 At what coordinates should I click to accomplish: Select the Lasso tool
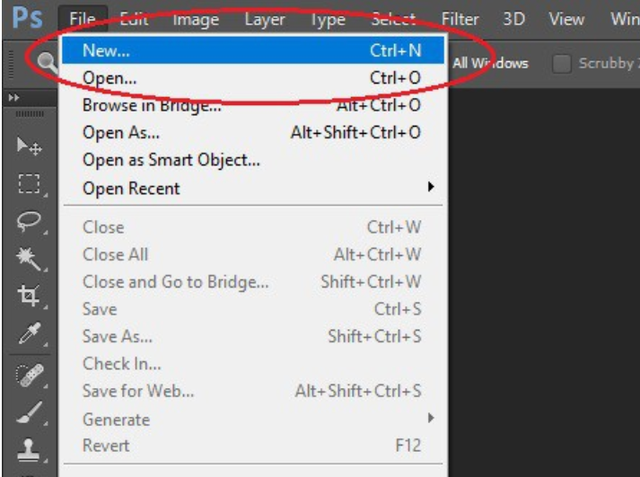(x=29, y=222)
